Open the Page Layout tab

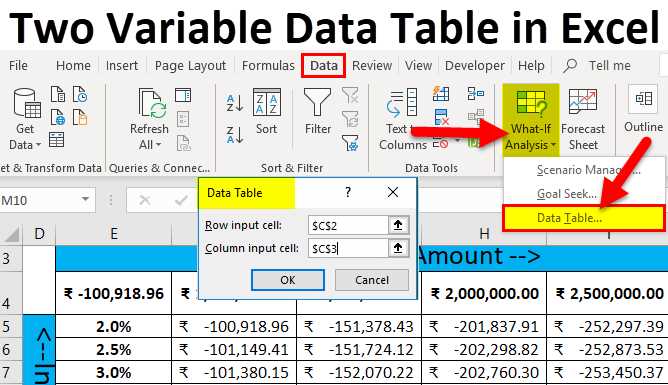pos(190,66)
